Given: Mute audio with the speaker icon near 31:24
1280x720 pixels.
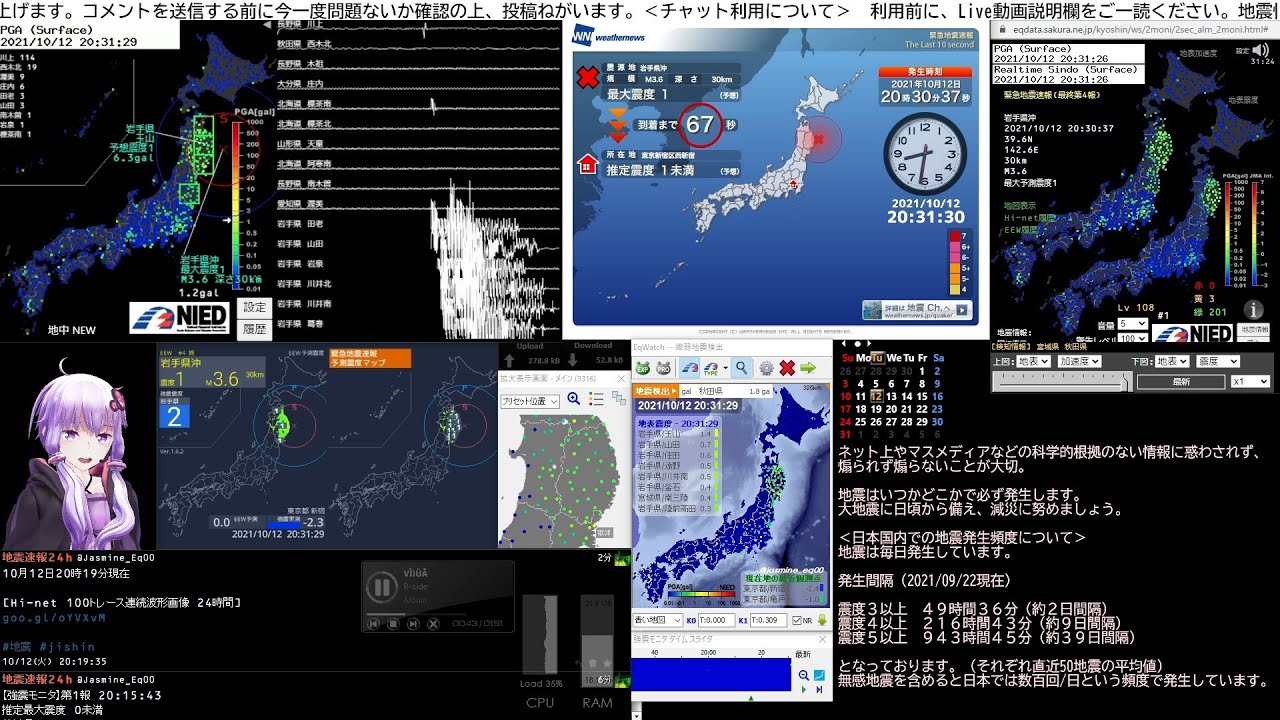Looking at the screenshot, I should [x=1261, y=50].
